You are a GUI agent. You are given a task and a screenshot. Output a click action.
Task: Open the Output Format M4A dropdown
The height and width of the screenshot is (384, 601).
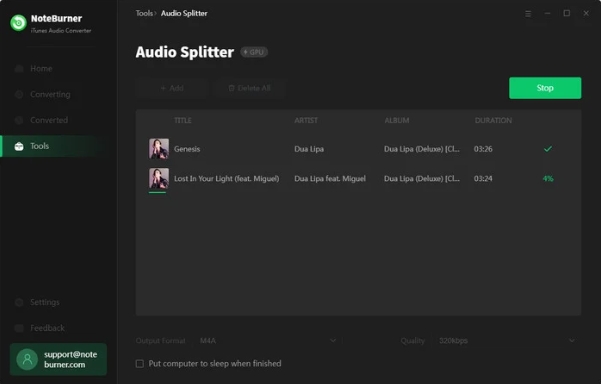coord(268,341)
